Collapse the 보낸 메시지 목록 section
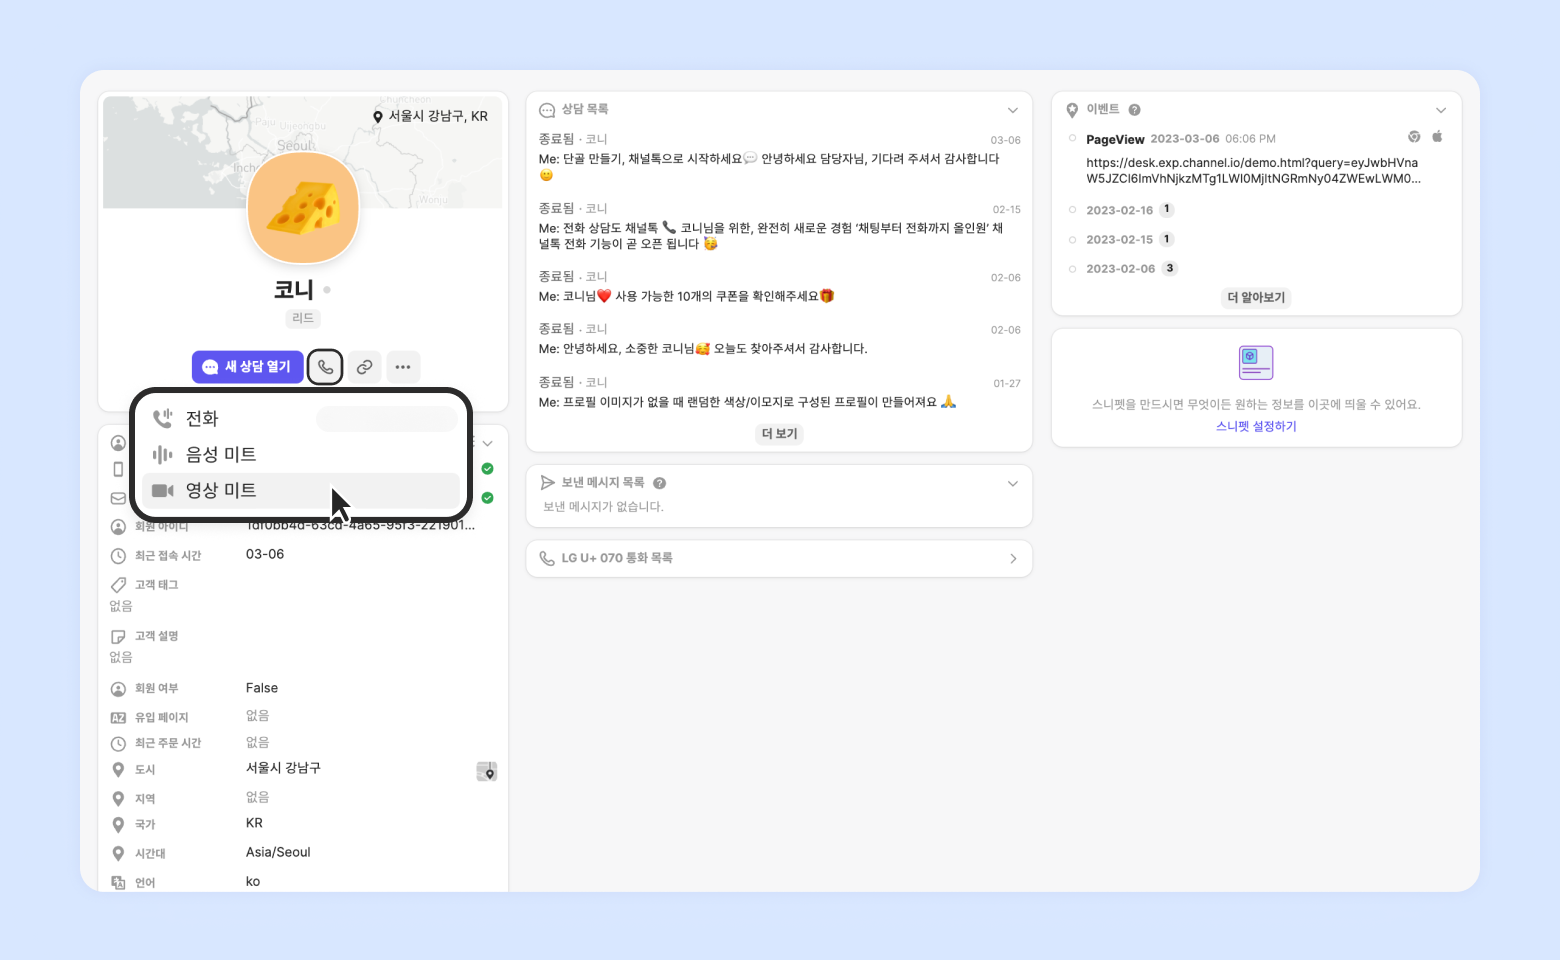Screen dimensions: 1560x960 point(1013,484)
